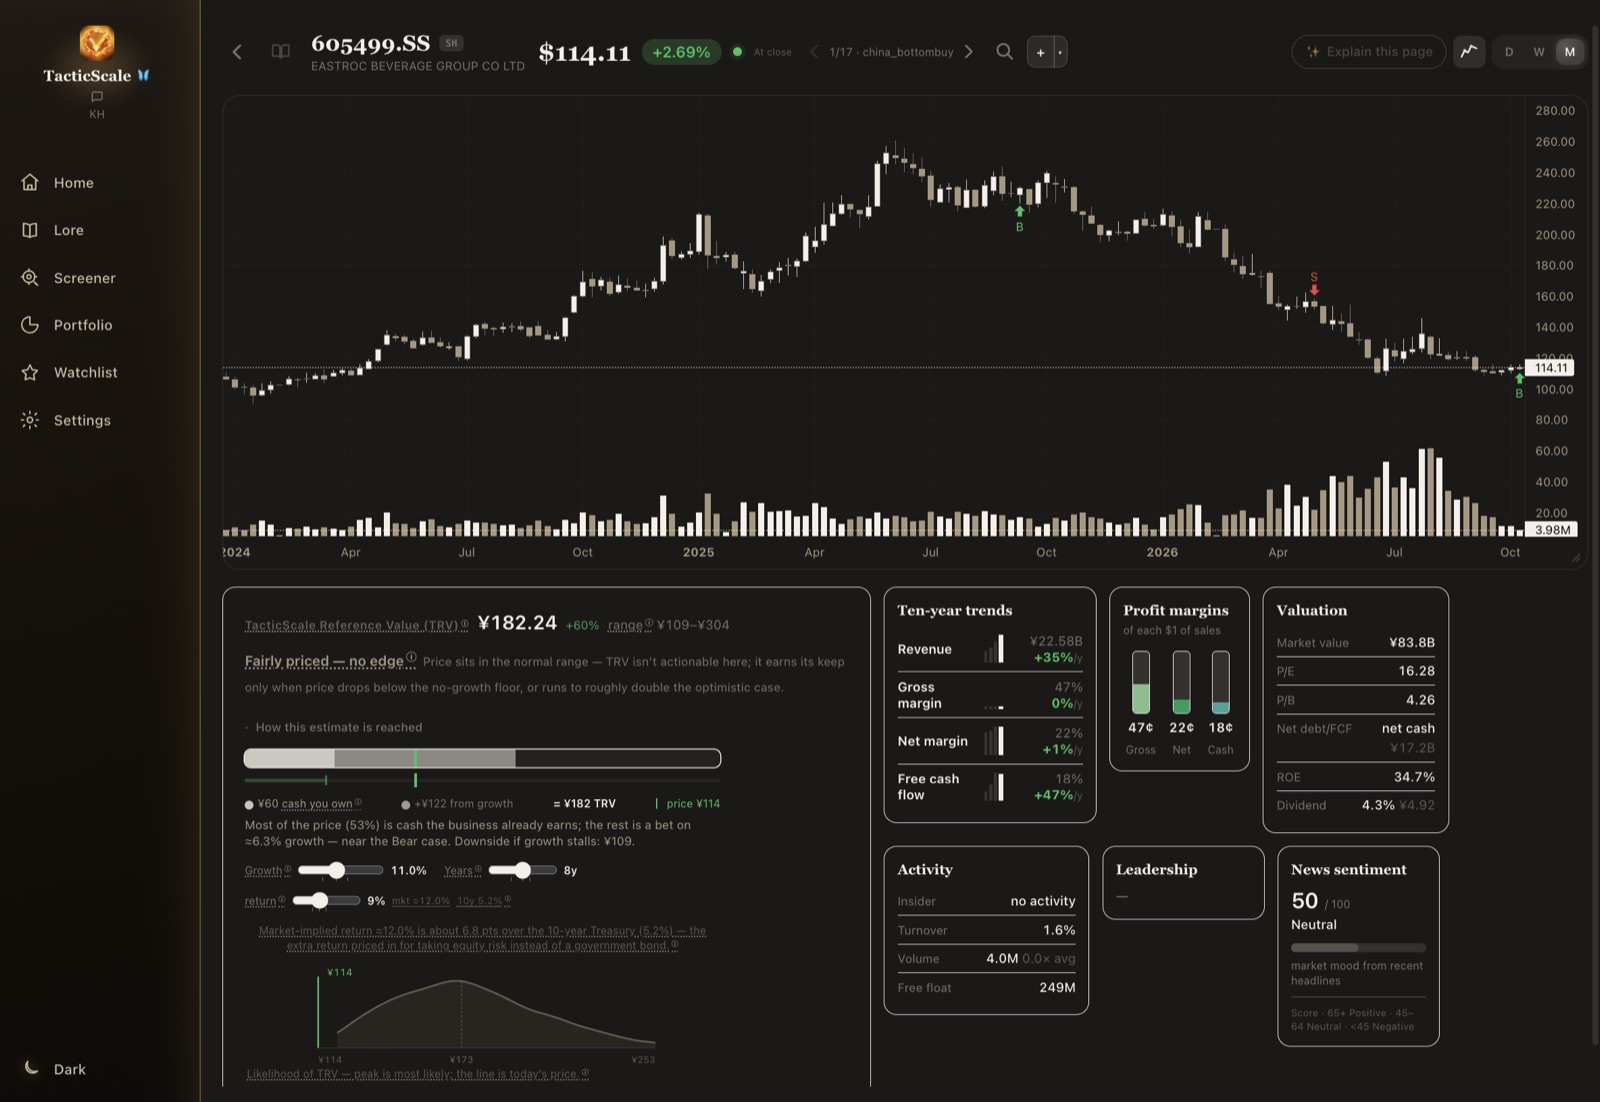The height and width of the screenshot is (1102, 1600).
Task: Click the TacticScale logo
Action: coord(97,43)
